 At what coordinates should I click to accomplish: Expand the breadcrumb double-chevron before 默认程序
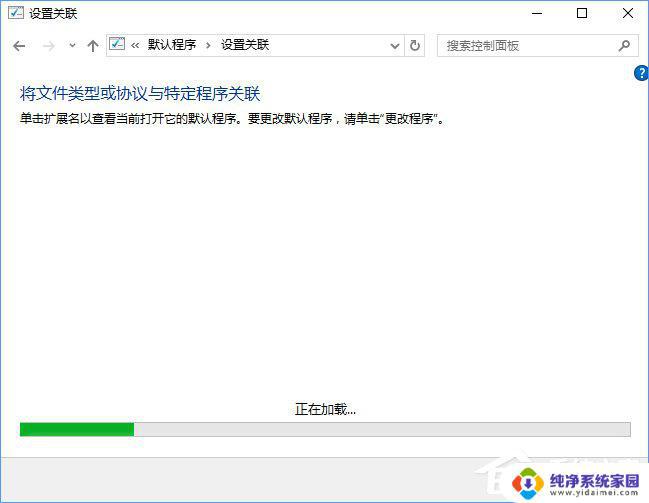coord(135,45)
